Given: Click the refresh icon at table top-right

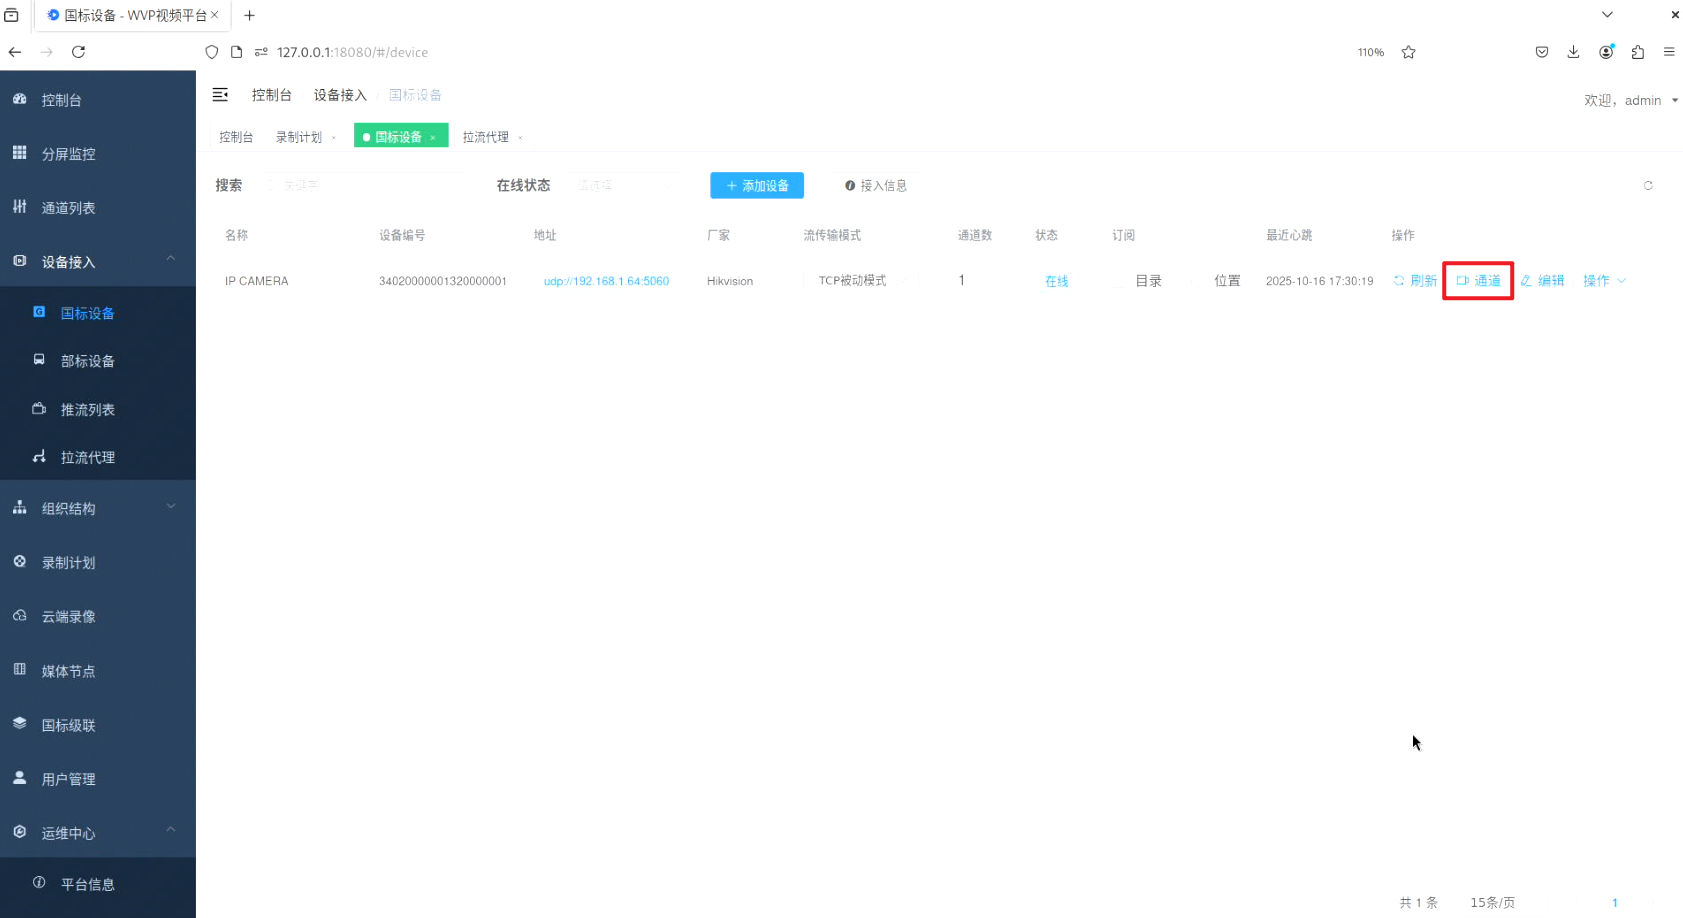Looking at the screenshot, I should (x=1648, y=186).
